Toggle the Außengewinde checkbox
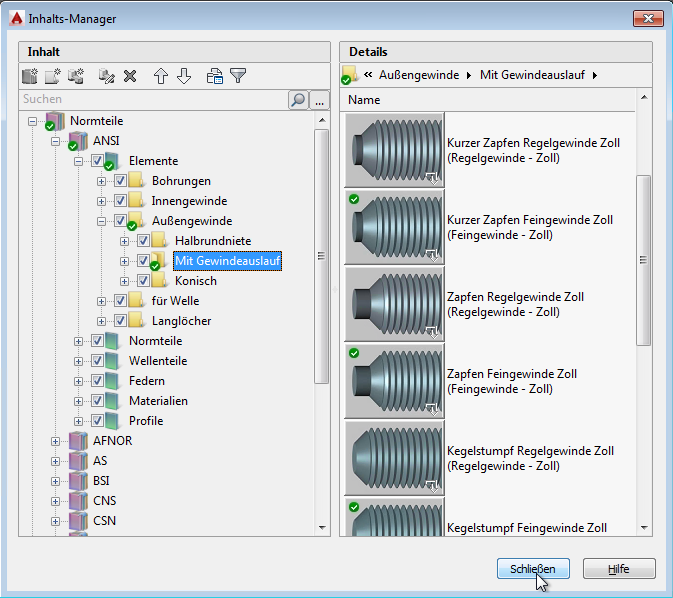This screenshot has height=598, width=673. click(x=120, y=221)
